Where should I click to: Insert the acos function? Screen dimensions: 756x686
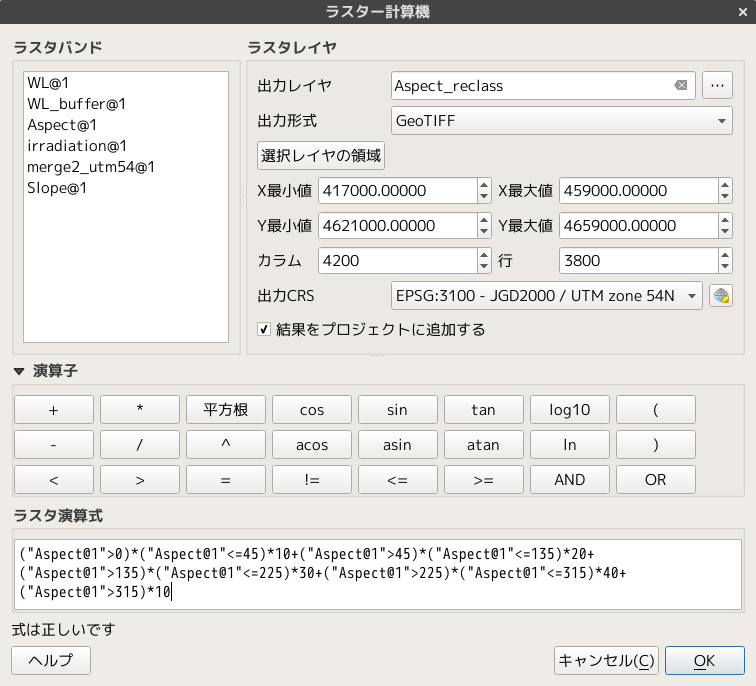coord(311,444)
